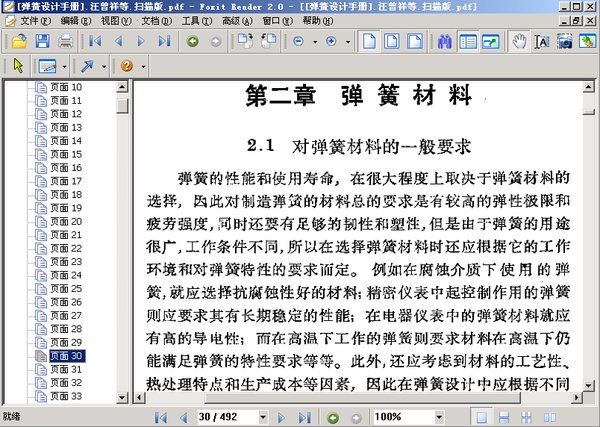Image resolution: width=600 pixels, height=427 pixels.
Task: Click the Print icon in the toolbar
Action: pyautogui.click(x=65, y=41)
